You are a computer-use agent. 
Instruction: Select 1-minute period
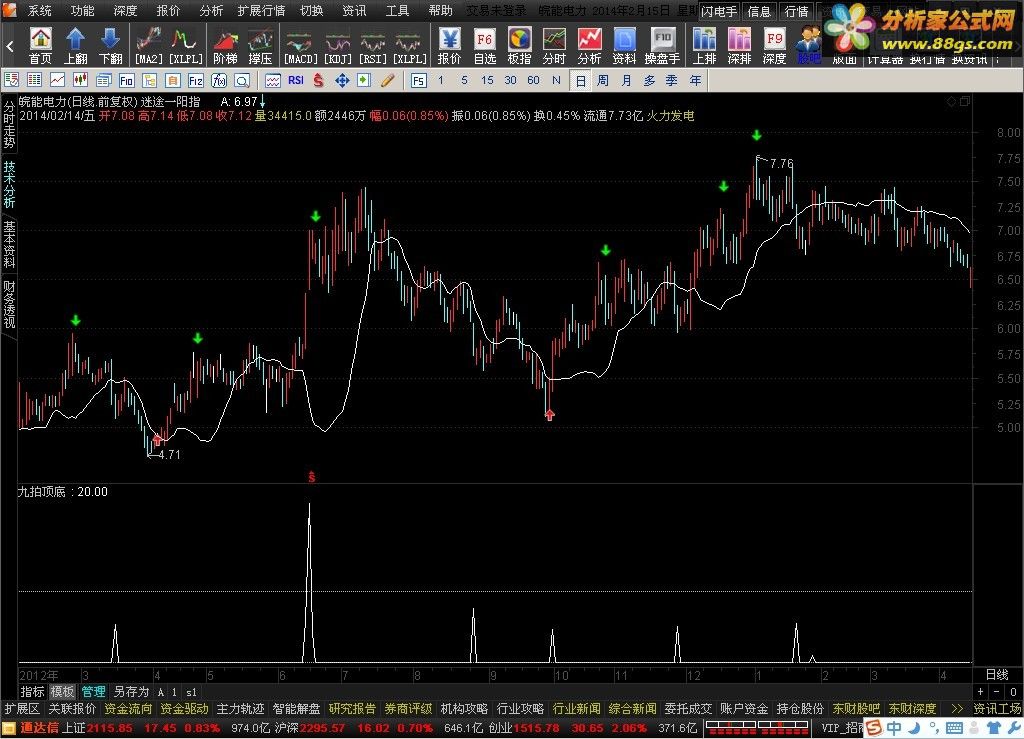tap(441, 80)
